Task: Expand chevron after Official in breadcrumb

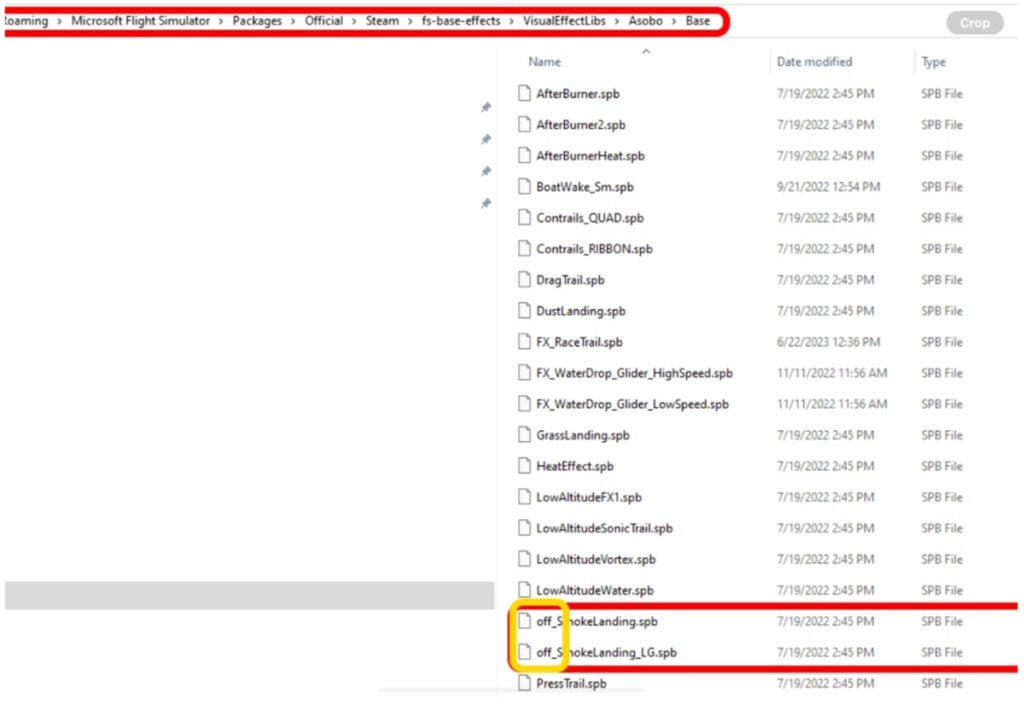Action: pos(354,22)
